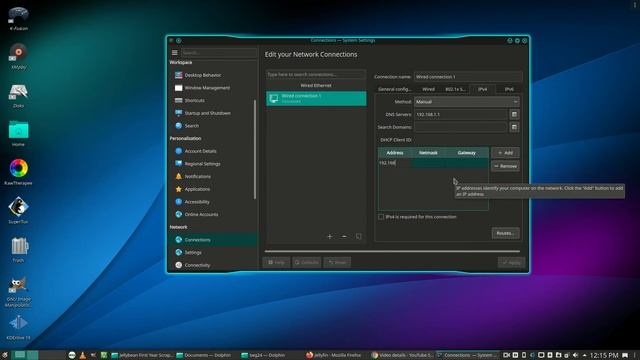Open Applications settings

(197, 189)
